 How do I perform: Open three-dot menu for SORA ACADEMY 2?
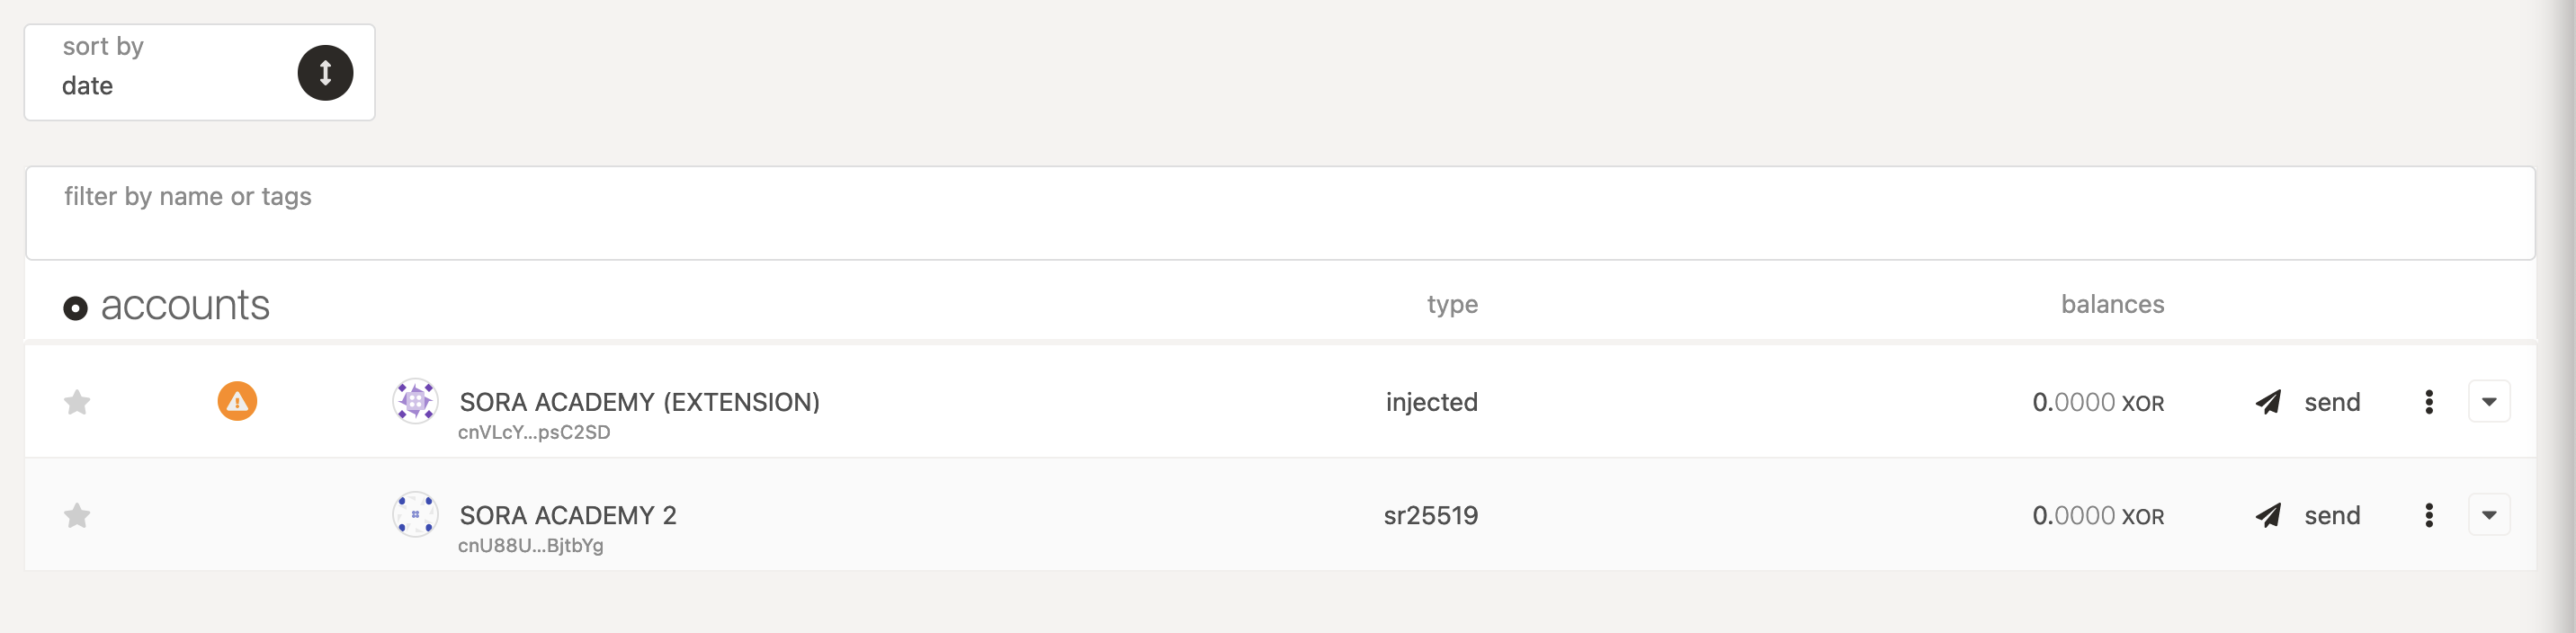coord(2429,515)
